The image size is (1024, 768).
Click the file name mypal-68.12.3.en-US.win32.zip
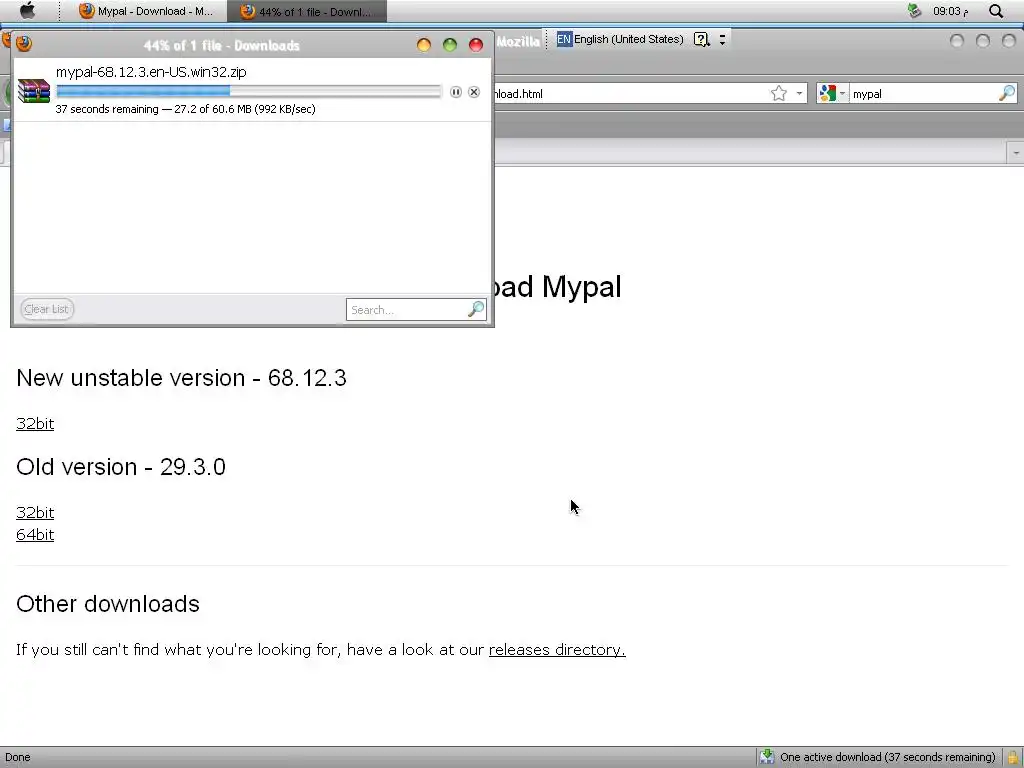pos(151,72)
